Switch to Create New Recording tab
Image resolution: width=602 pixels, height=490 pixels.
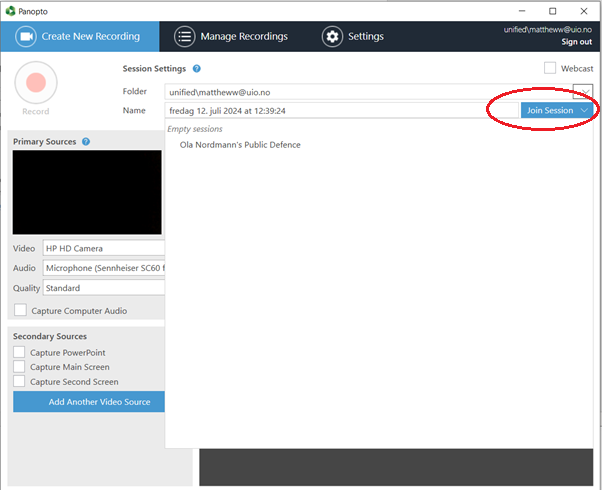click(x=80, y=36)
